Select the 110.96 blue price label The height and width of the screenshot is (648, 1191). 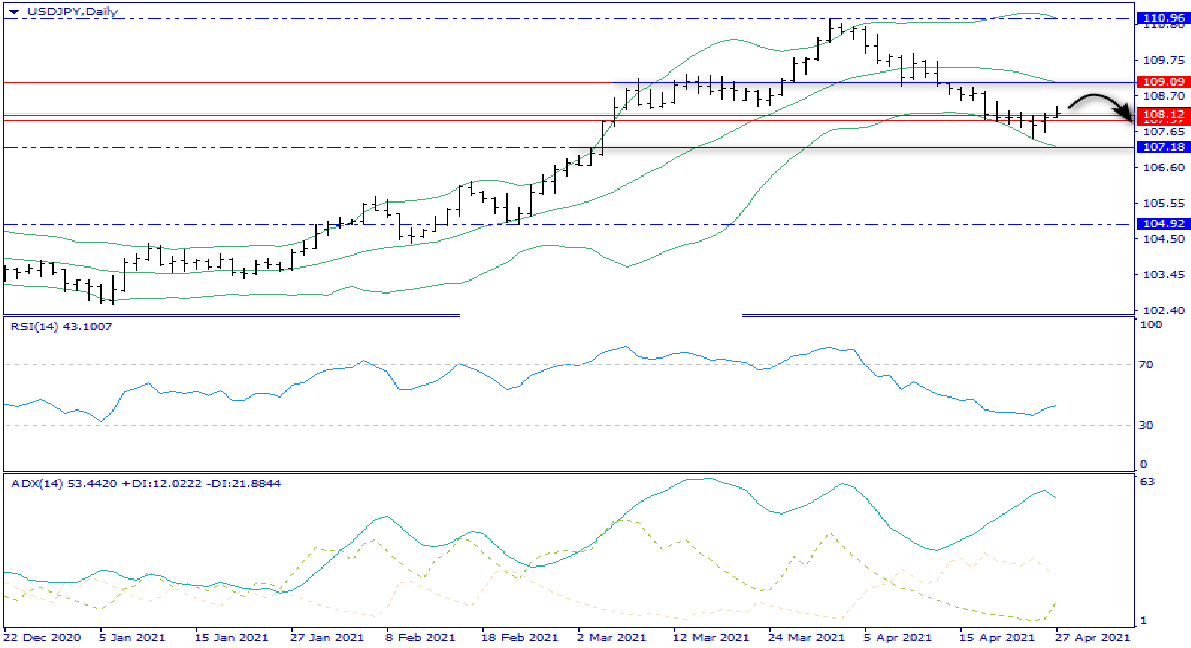[x=1161, y=18]
